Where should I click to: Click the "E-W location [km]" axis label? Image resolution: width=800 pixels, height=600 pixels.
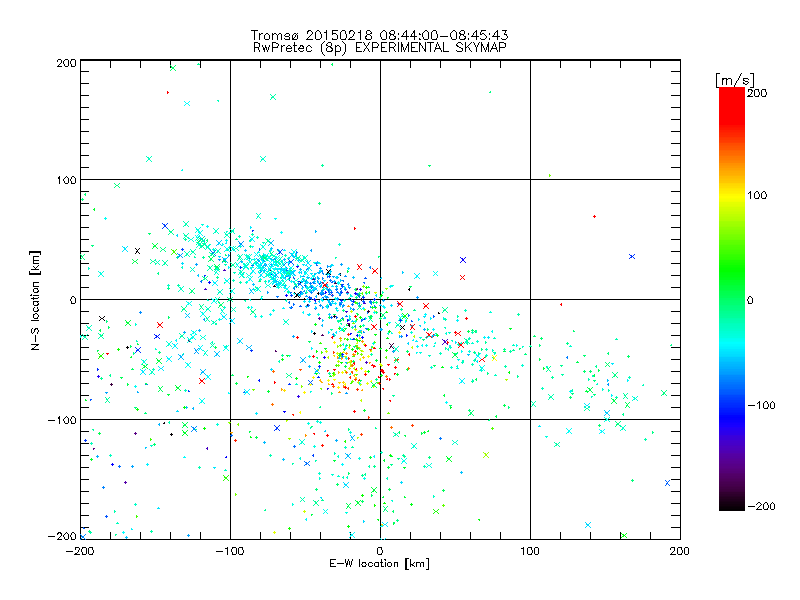tap(379, 564)
